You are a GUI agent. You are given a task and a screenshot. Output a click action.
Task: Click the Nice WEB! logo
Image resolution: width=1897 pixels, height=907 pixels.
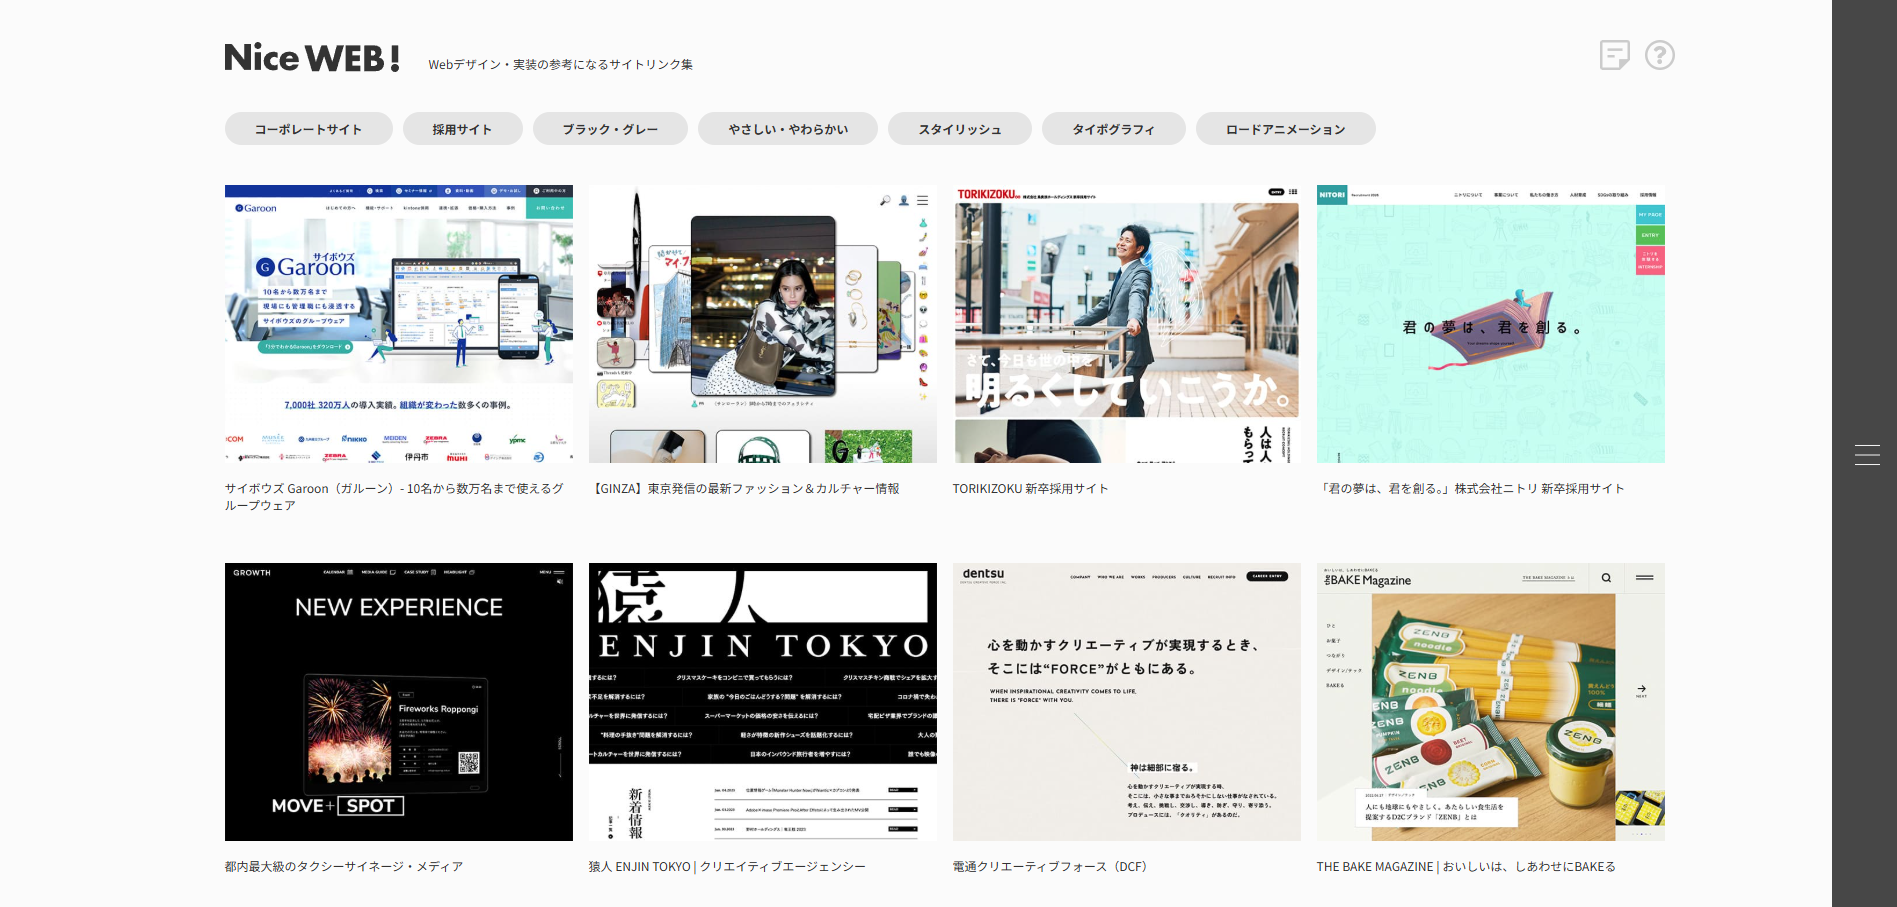[312, 58]
